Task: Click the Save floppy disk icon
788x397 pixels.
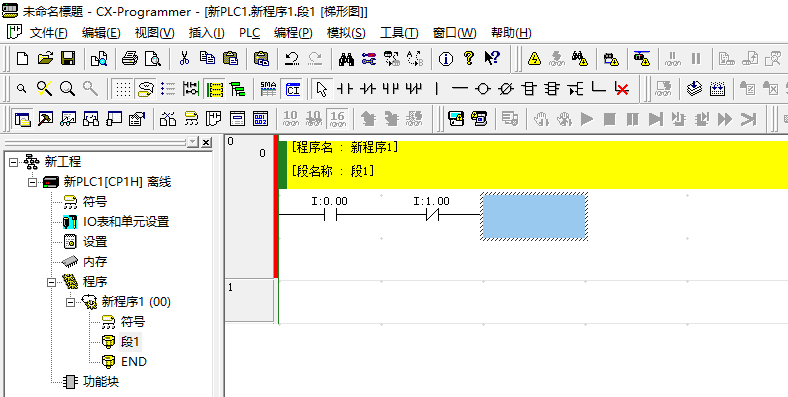Action: pyautogui.click(x=68, y=58)
